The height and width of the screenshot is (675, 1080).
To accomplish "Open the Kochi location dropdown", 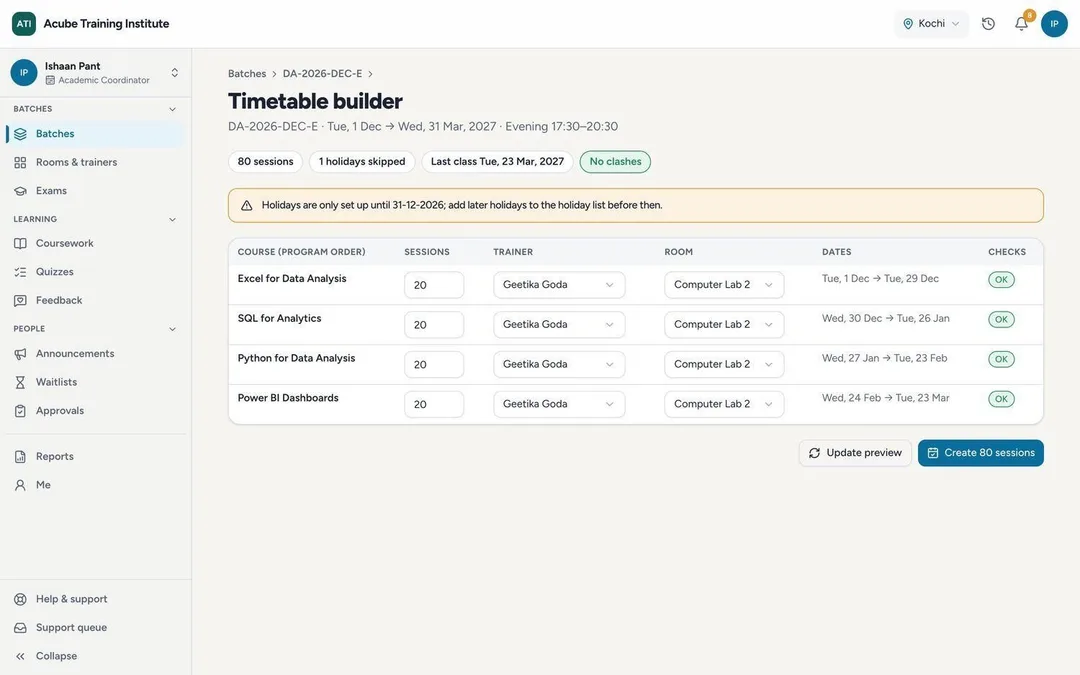I will tap(931, 23).
